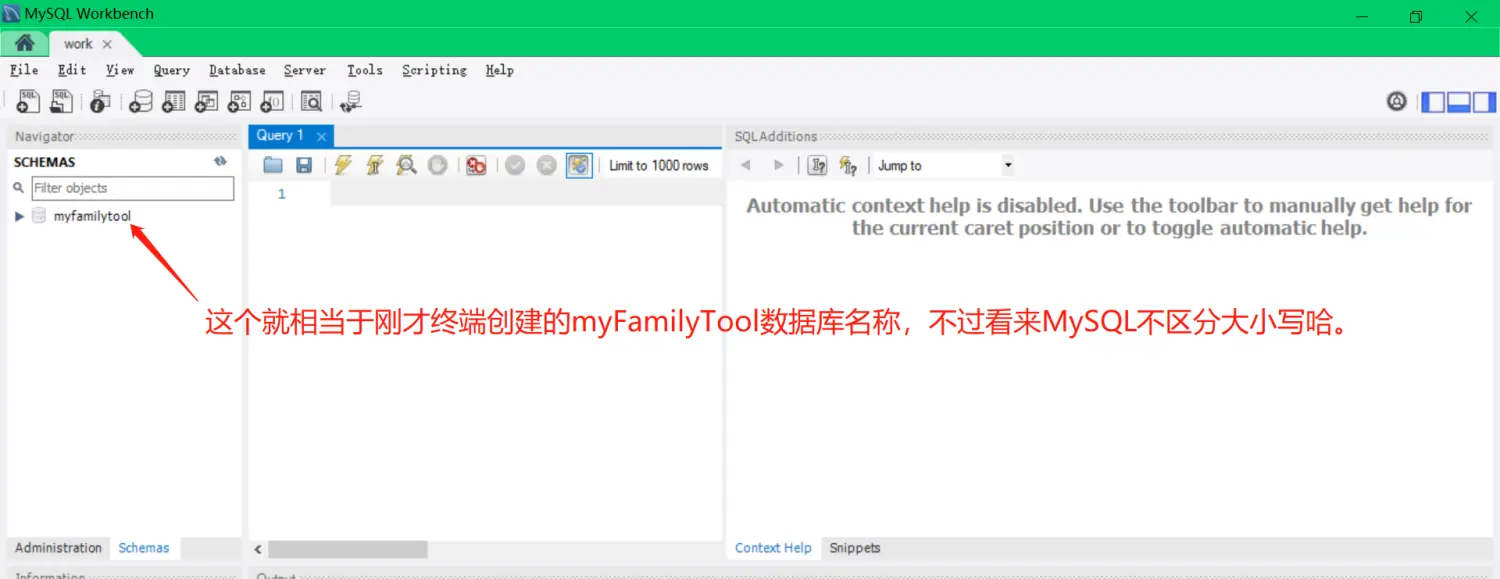The image size is (1500, 579).
Task: Switch to the Snippets tab
Action: pos(855,548)
